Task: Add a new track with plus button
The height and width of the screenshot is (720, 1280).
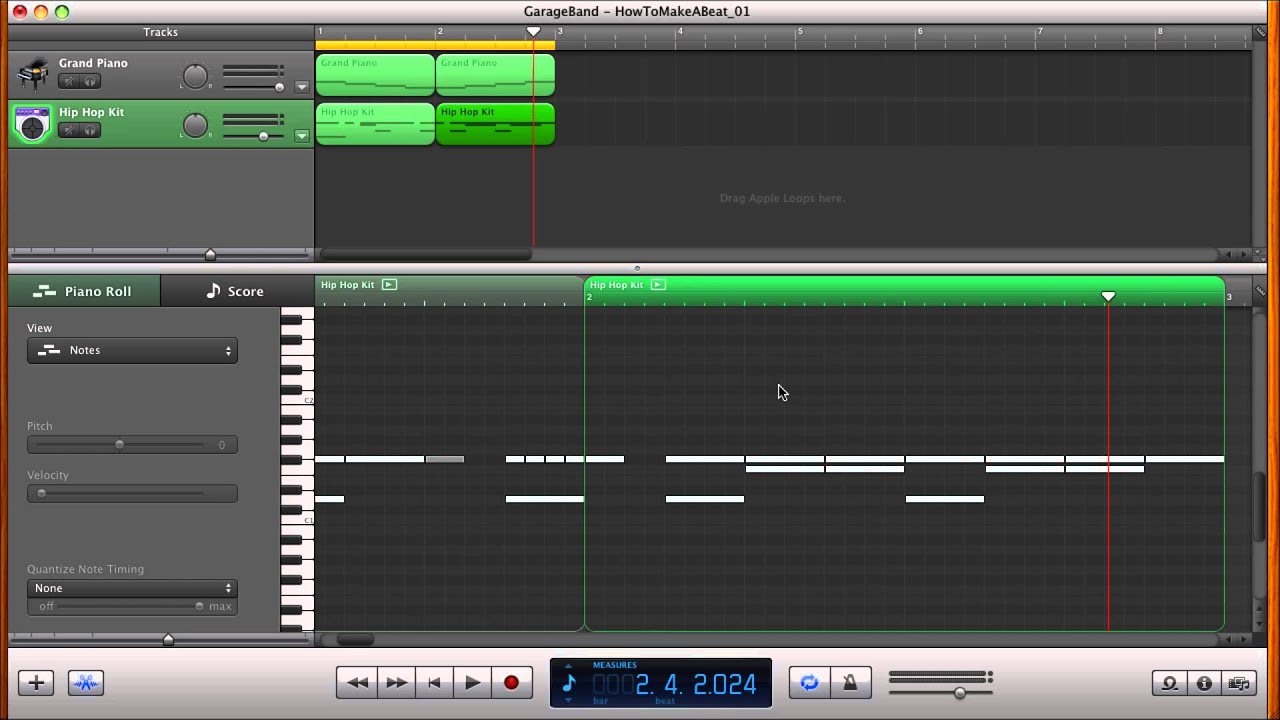Action: 36,683
